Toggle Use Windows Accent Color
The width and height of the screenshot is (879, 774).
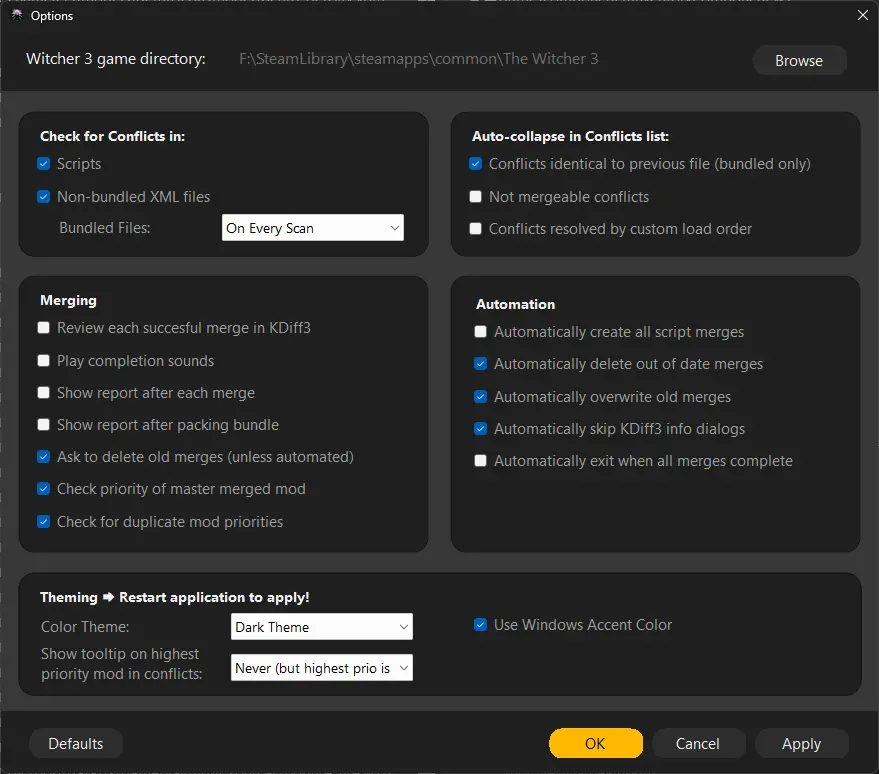[480, 625]
